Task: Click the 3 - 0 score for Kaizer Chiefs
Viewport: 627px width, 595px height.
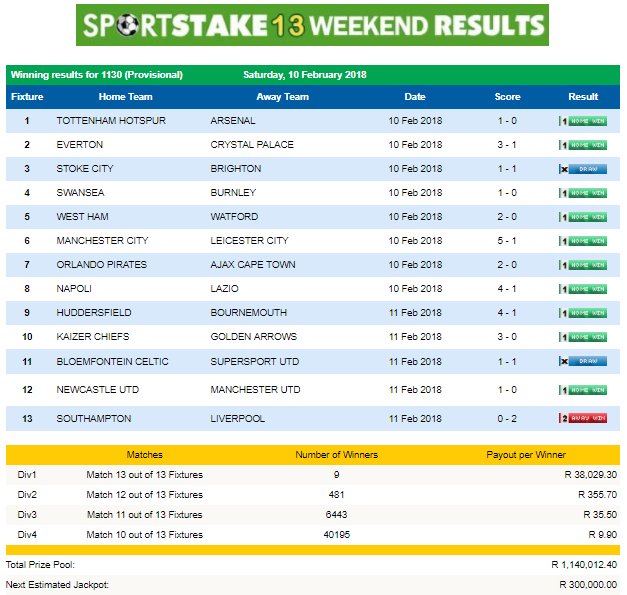Action: (507, 337)
